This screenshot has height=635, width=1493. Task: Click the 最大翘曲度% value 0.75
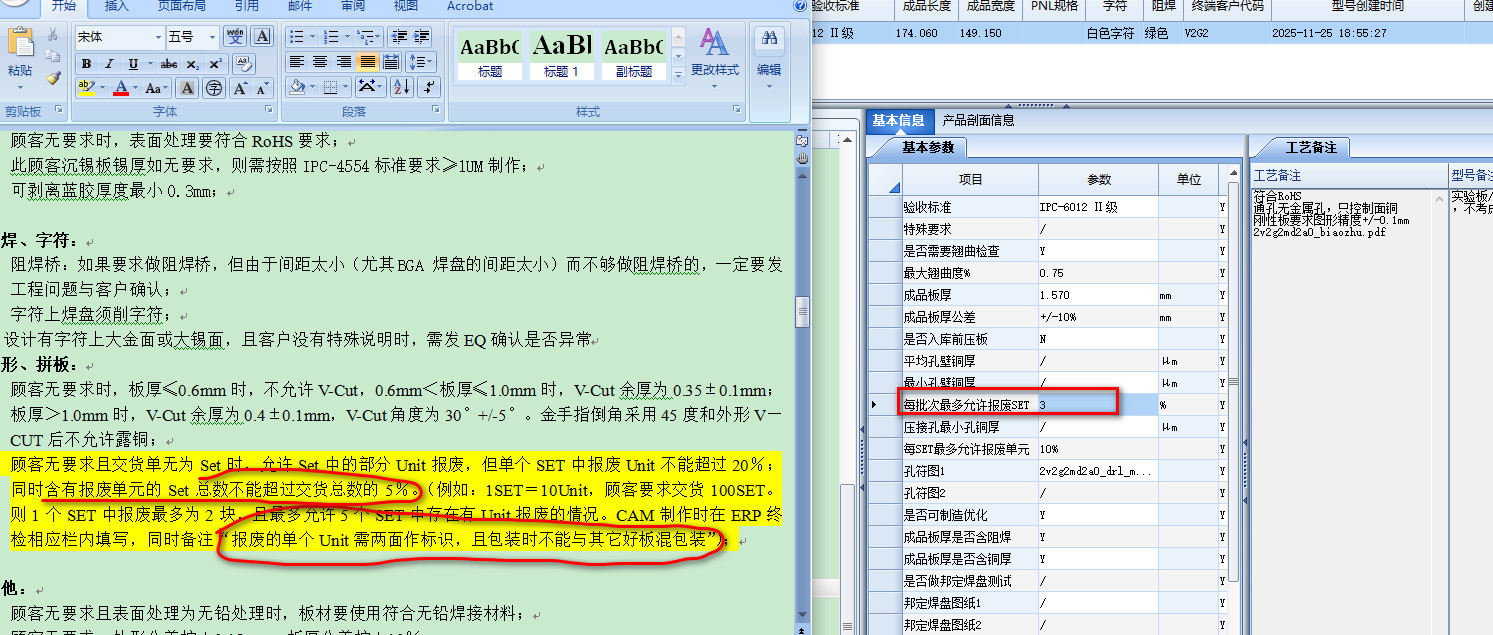click(x=1098, y=273)
